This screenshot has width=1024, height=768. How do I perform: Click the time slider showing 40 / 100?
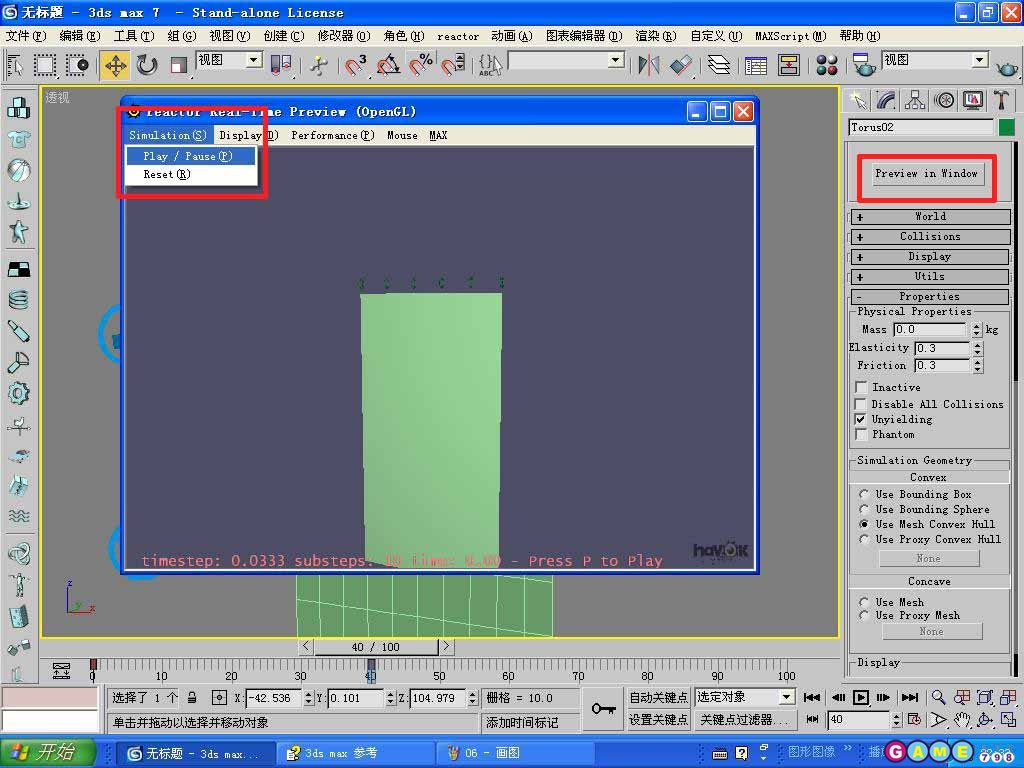pos(376,647)
